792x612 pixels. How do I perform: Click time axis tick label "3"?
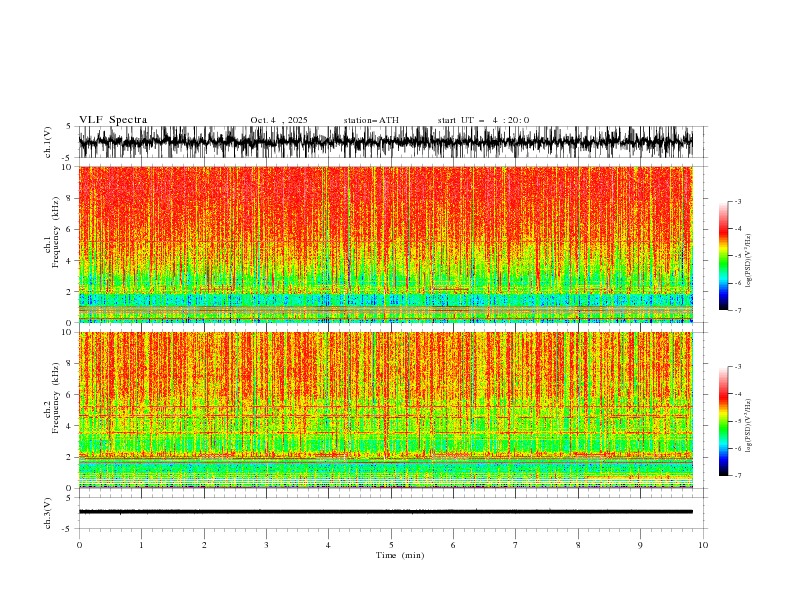click(x=266, y=545)
